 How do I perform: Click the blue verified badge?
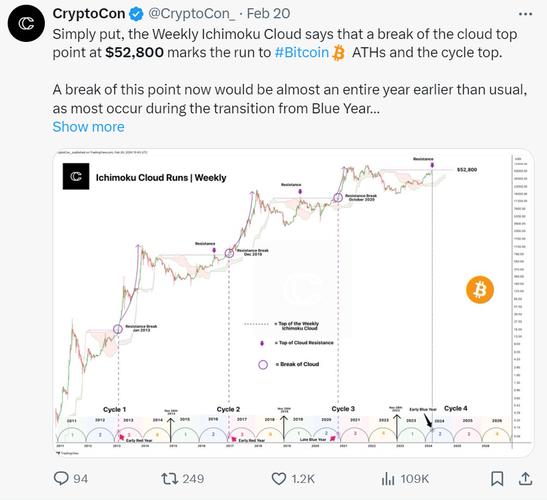click(x=136, y=14)
